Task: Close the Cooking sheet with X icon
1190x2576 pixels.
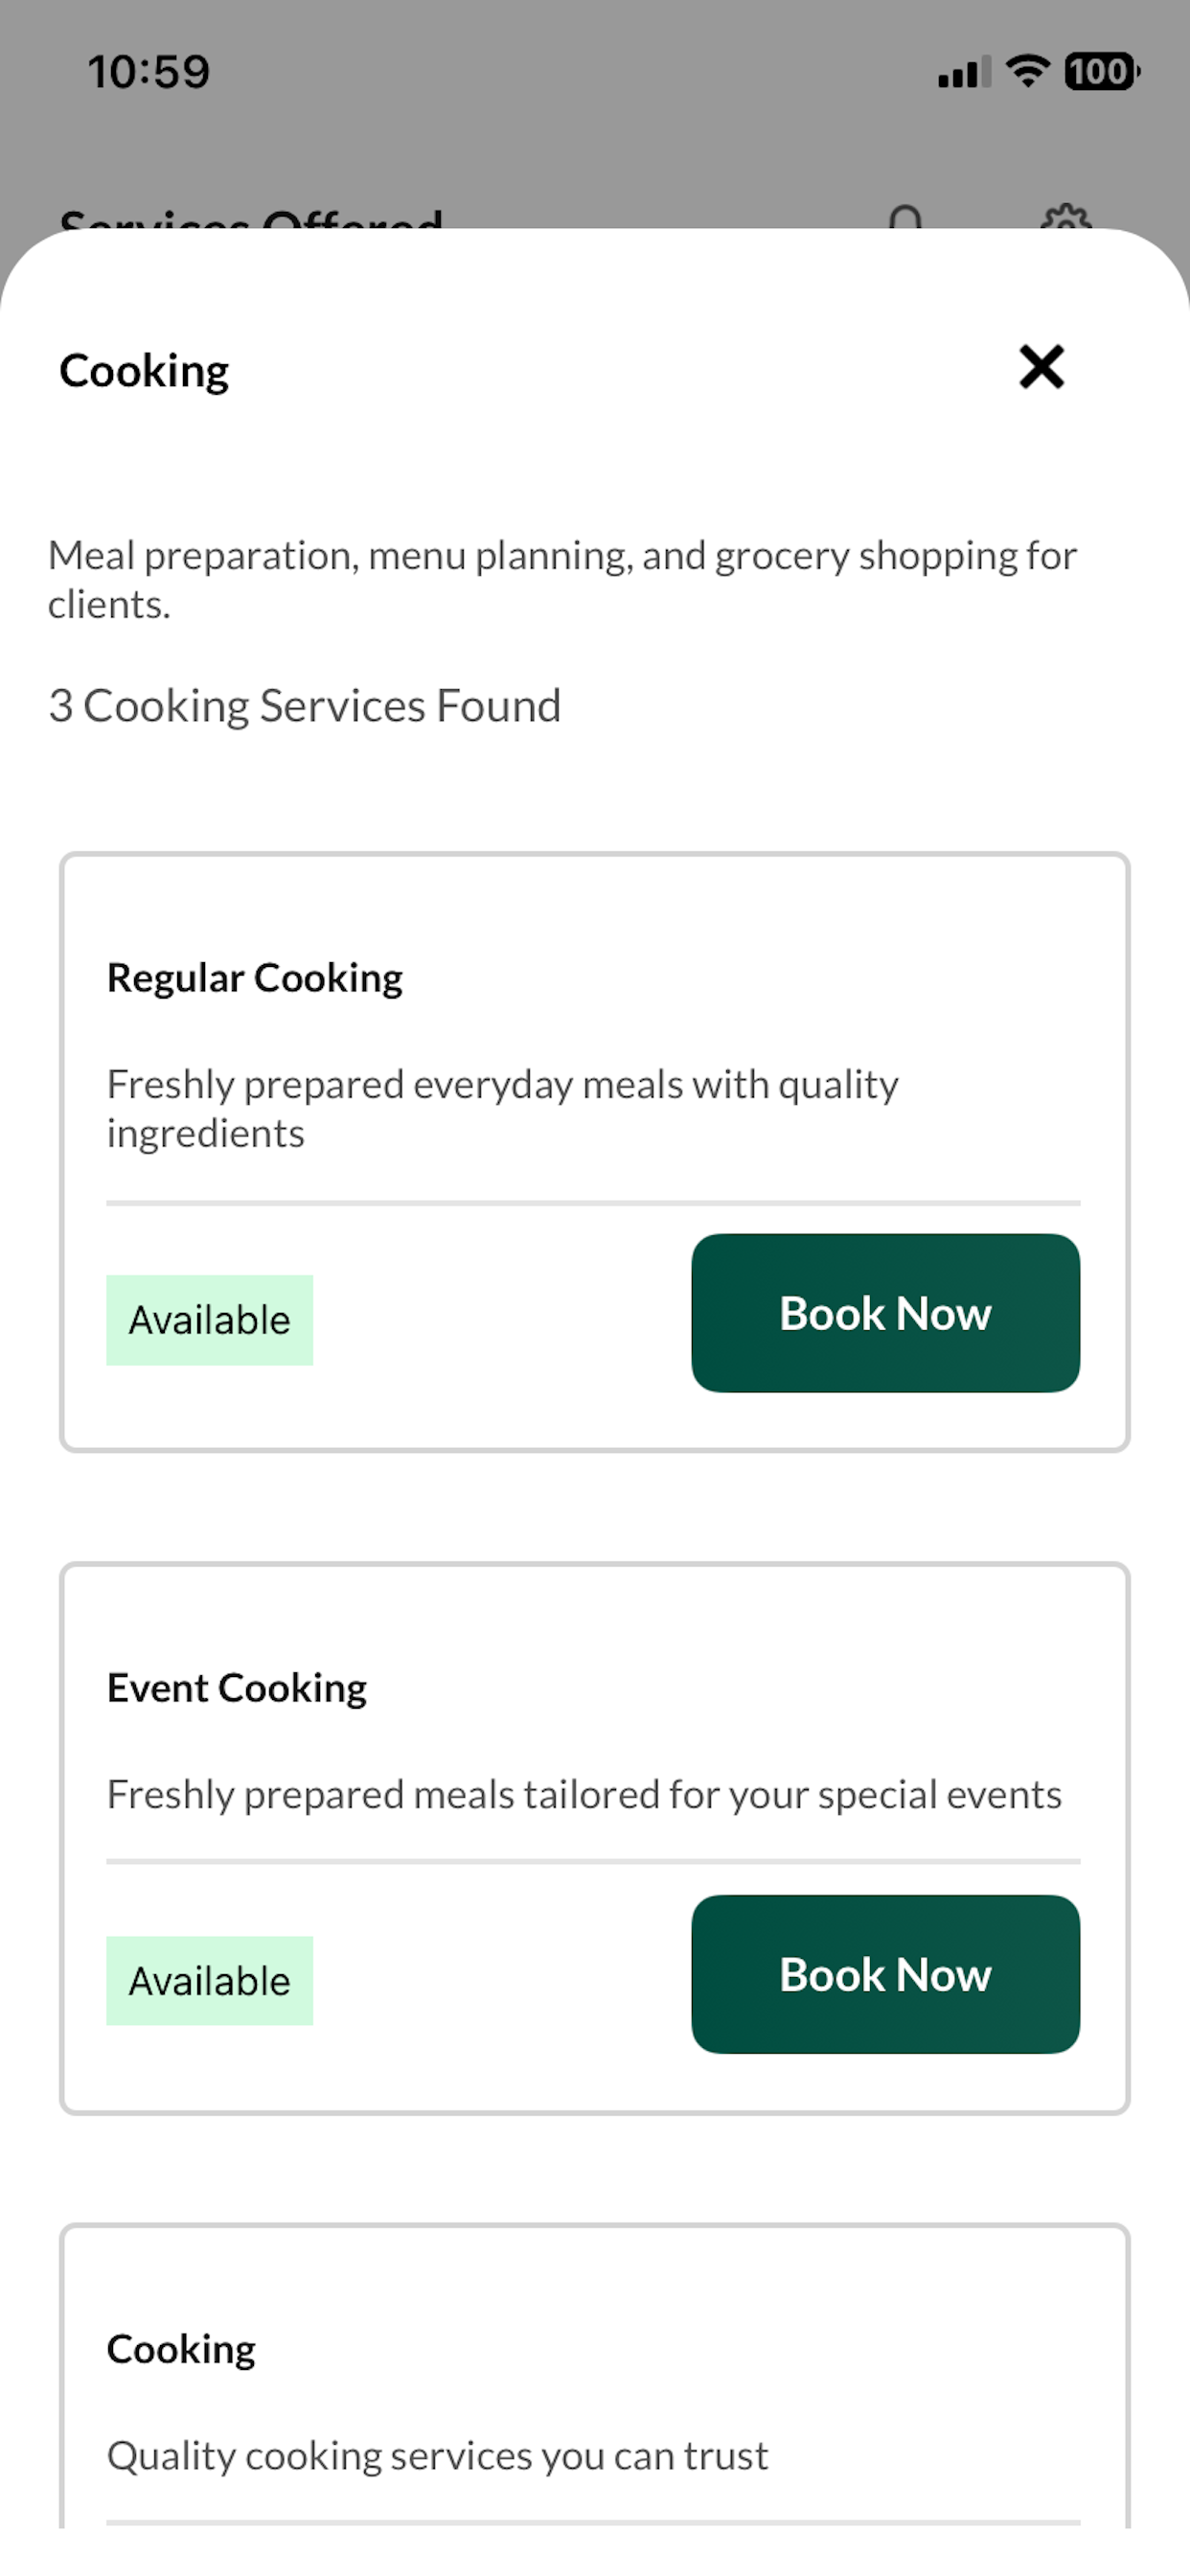Action: pos(1041,367)
